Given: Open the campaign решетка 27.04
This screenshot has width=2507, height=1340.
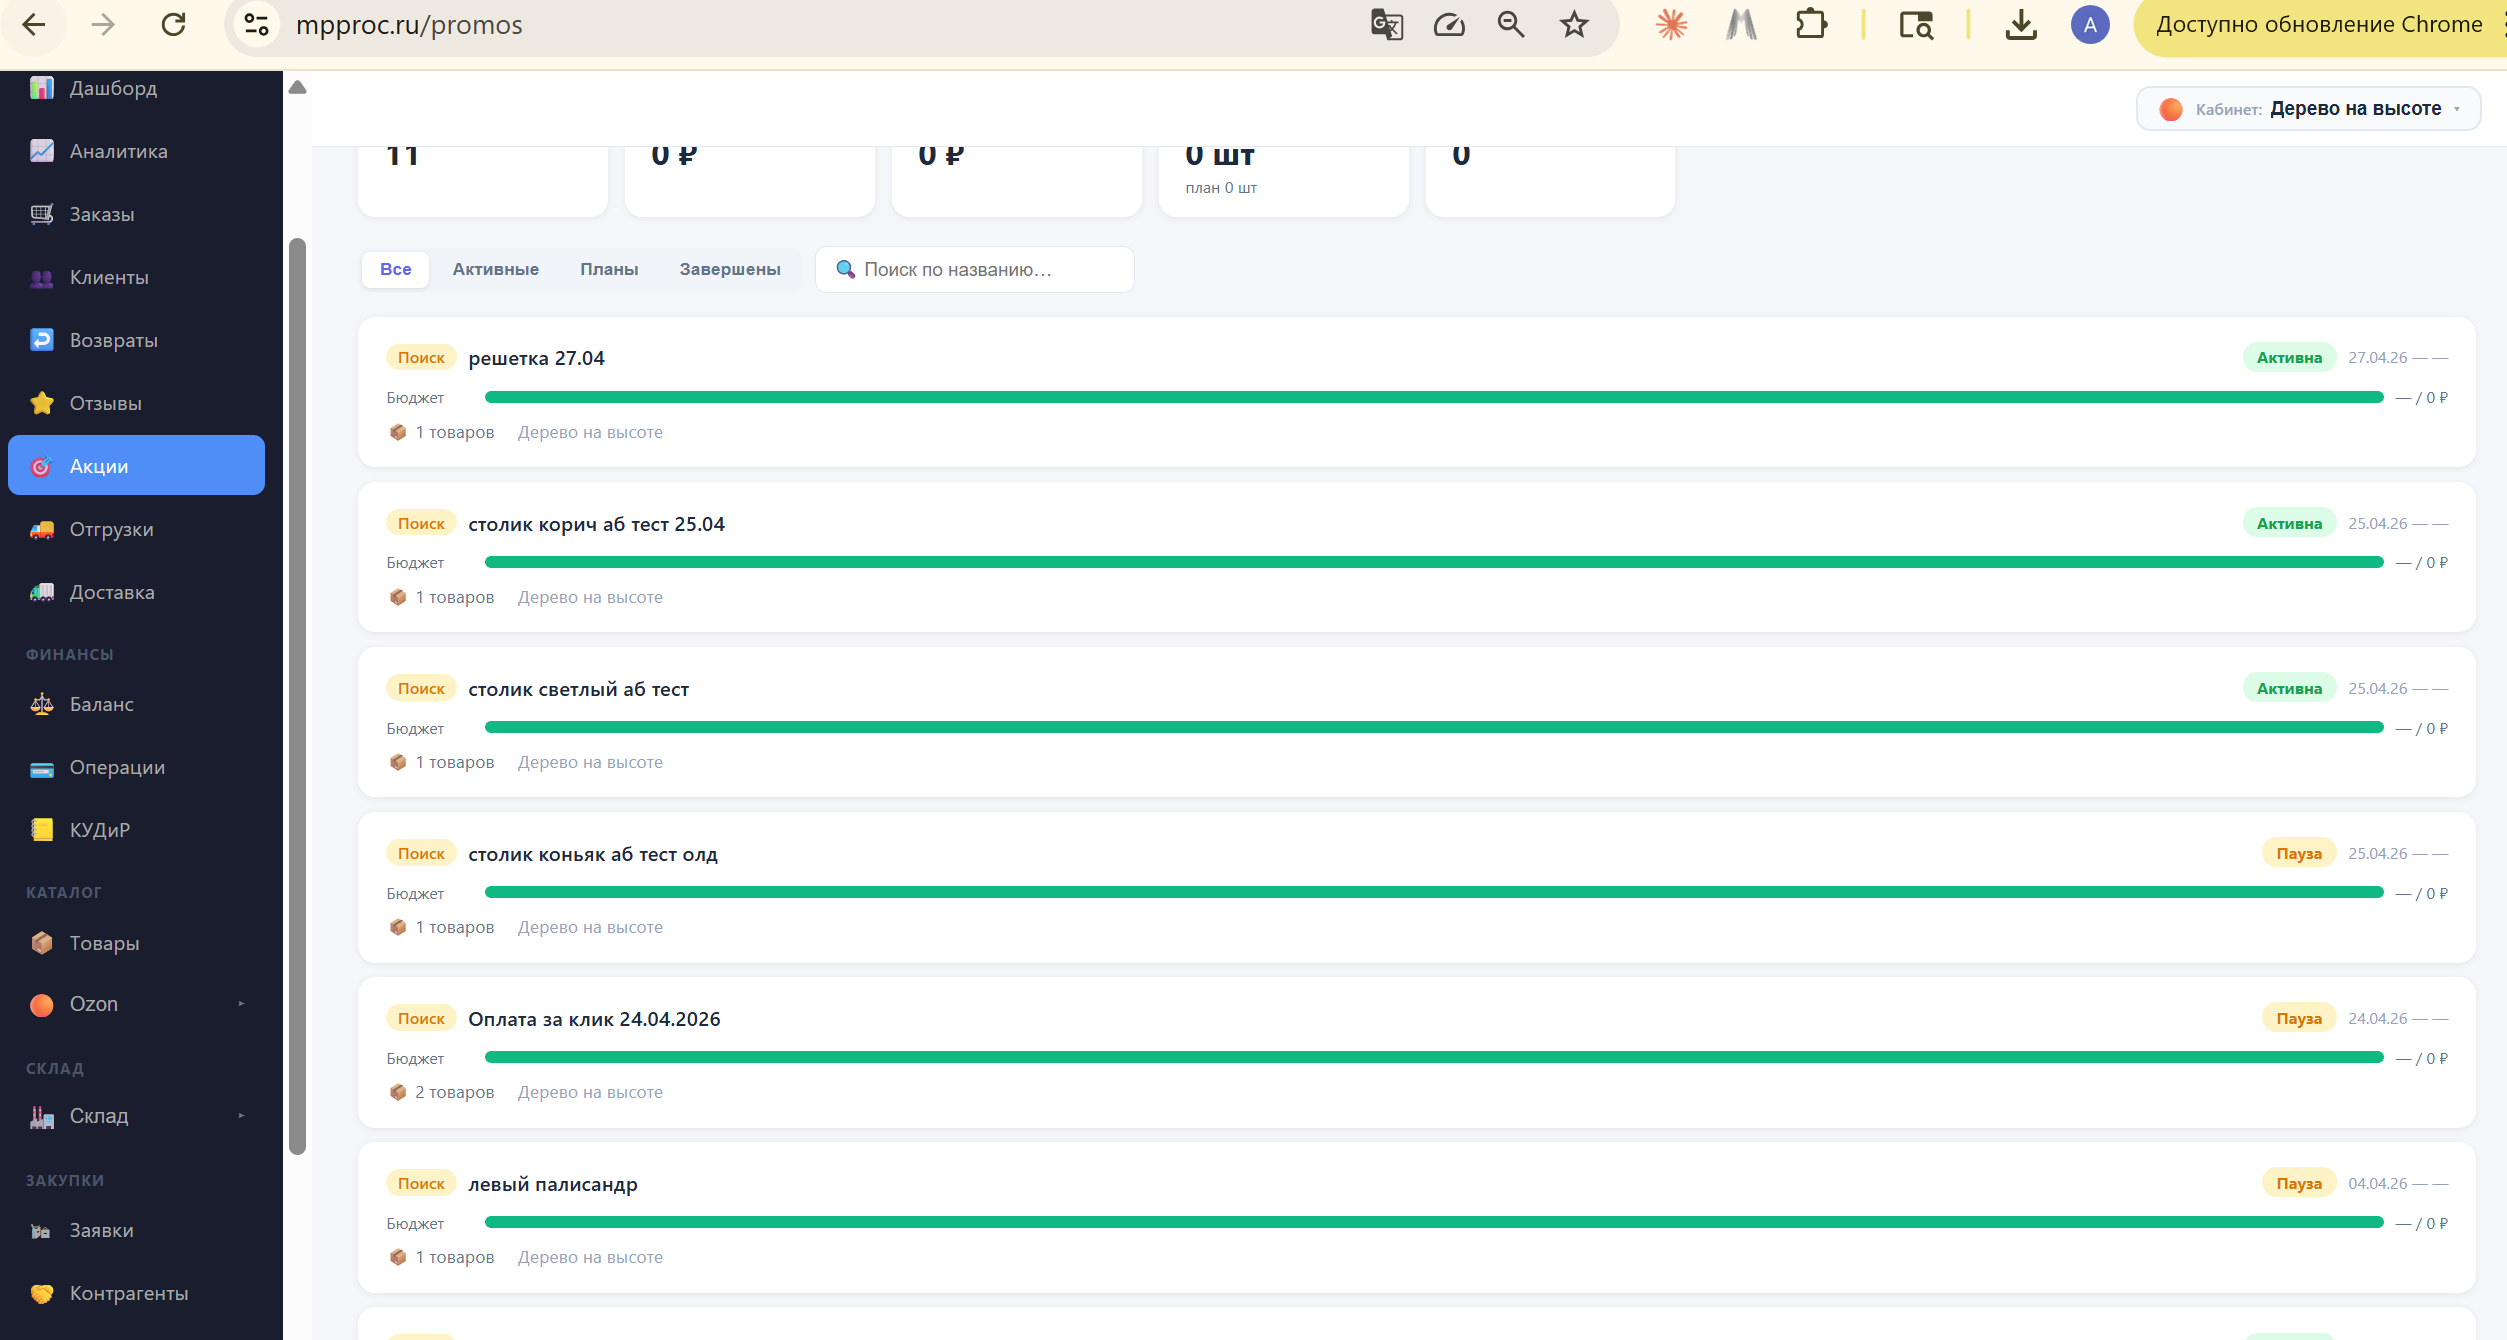Looking at the screenshot, I should click(536, 358).
